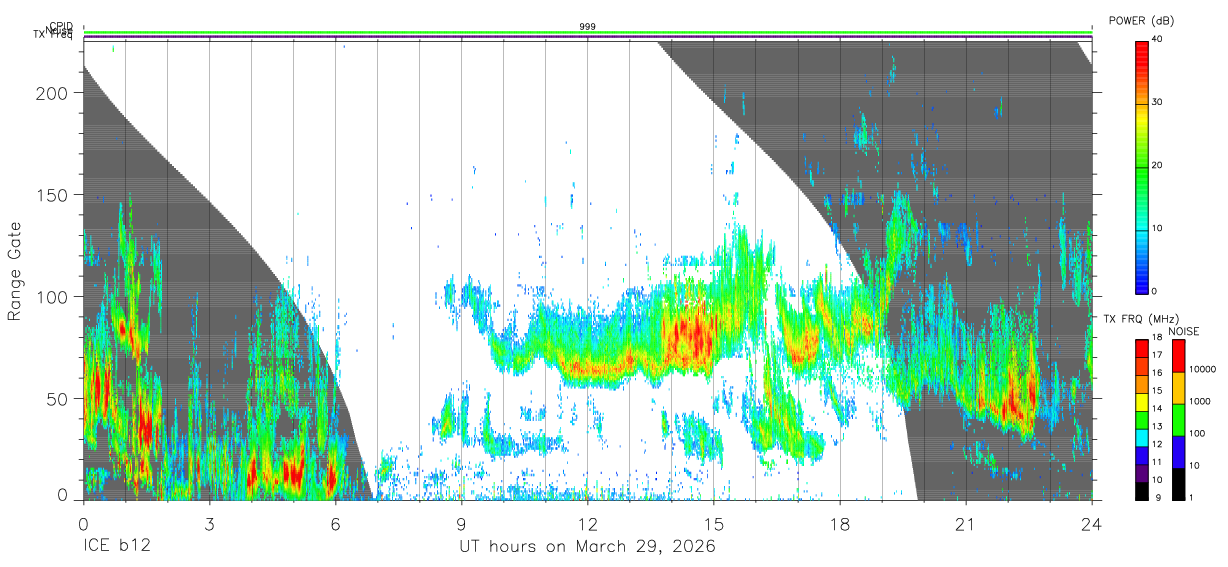Click the blue segment of NOISE colorbar

coord(1178,452)
